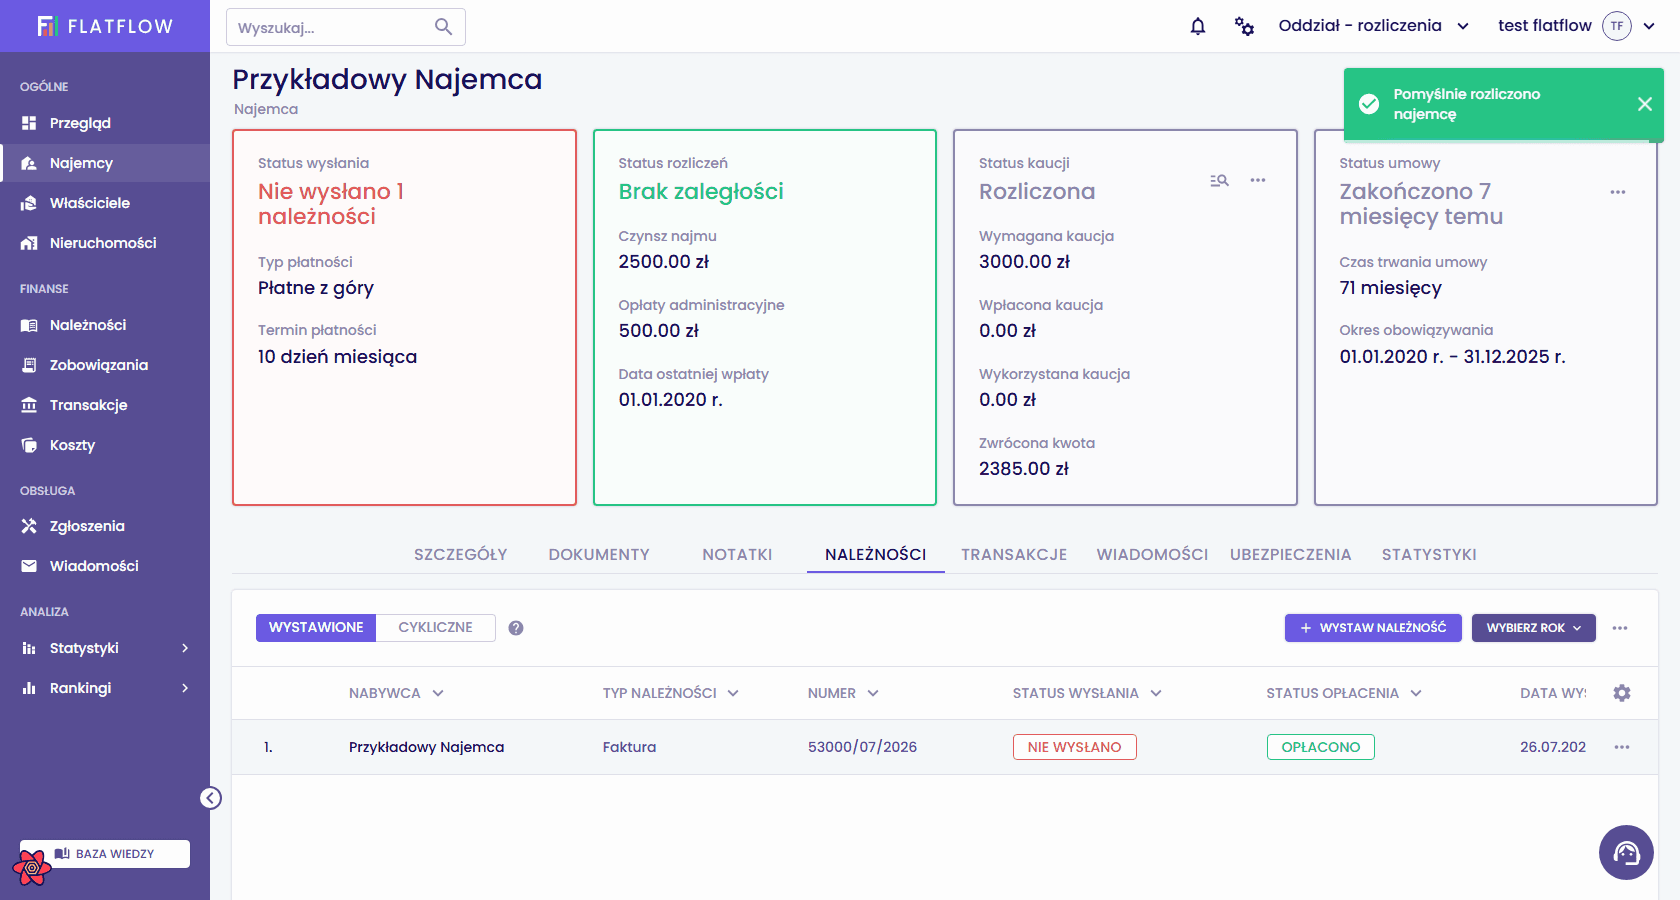Click the Wystaw należność button
The width and height of the screenshot is (1680, 900).
pos(1373,628)
